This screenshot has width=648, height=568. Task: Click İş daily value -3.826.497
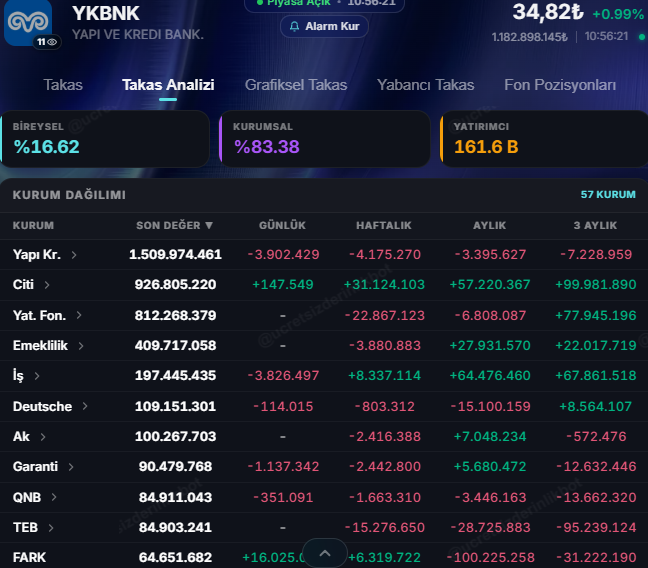[x=283, y=375]
